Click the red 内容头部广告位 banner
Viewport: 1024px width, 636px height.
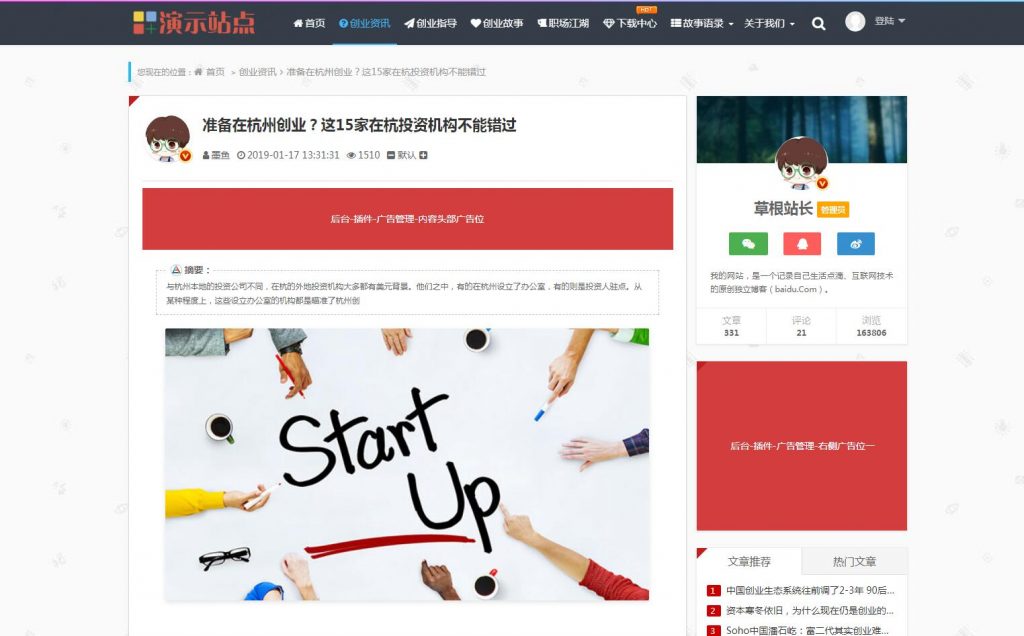point(408,219)
